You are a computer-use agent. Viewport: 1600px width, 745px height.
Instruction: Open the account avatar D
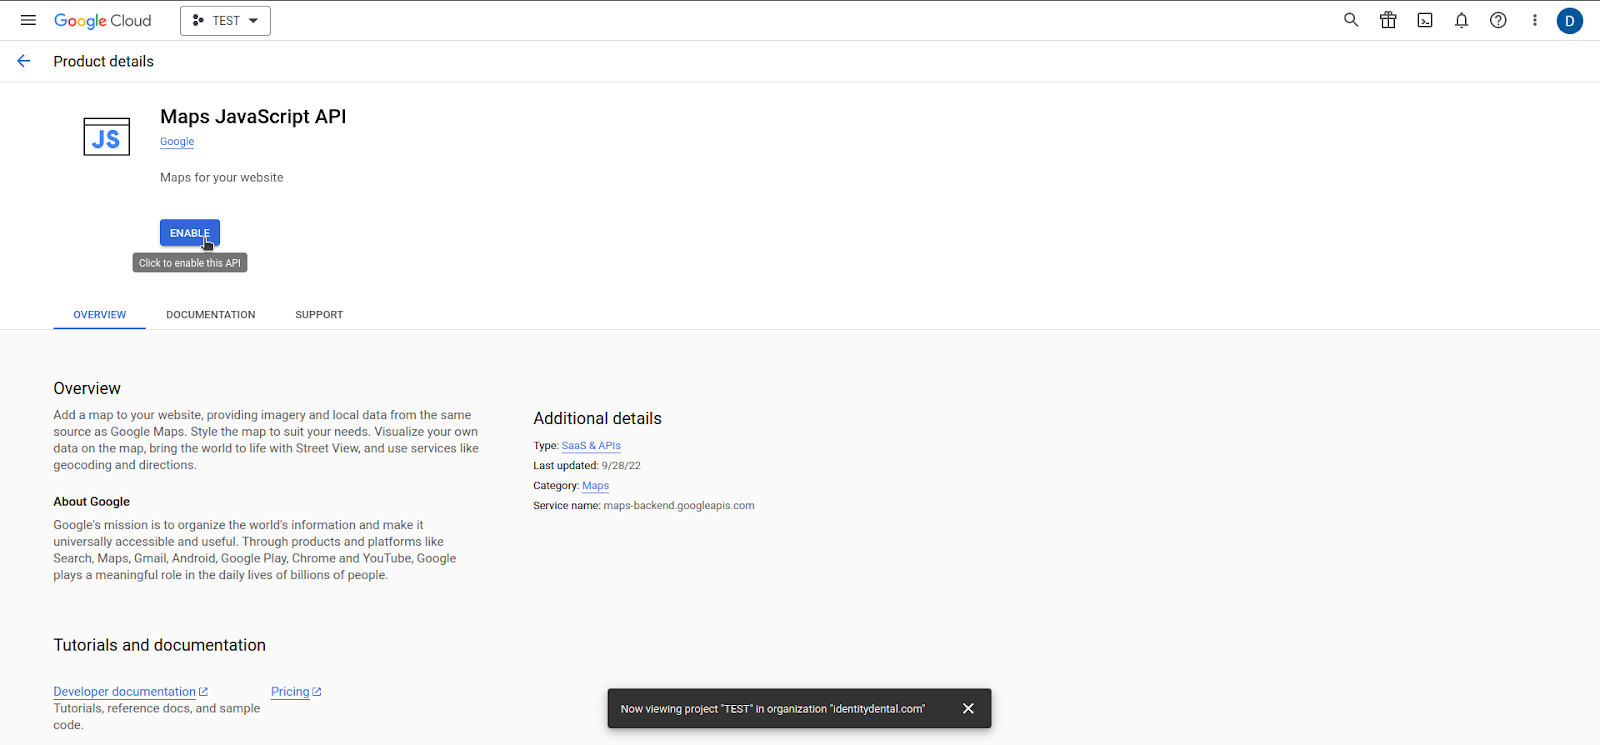tap(1570, 21)
